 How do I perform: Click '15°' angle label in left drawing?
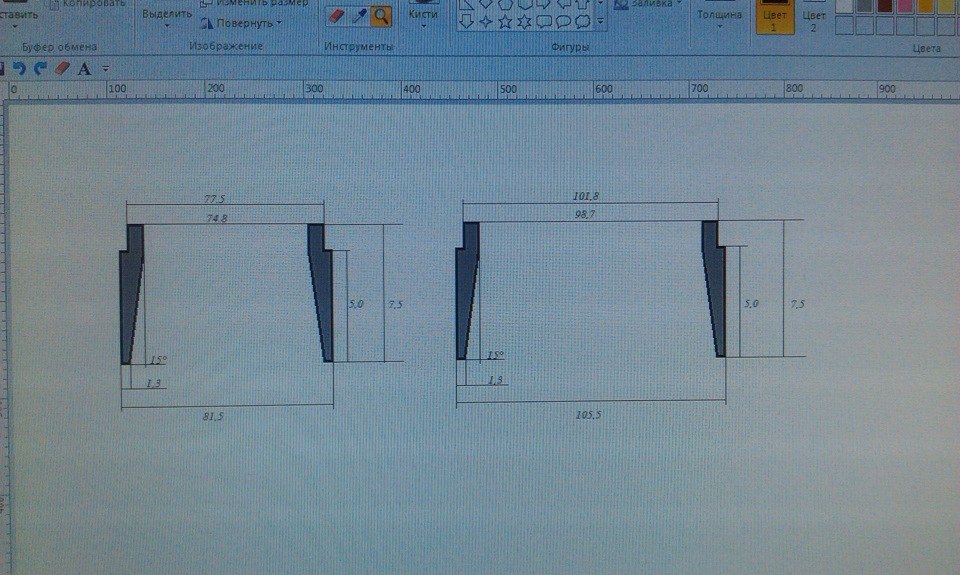point(158,360)
